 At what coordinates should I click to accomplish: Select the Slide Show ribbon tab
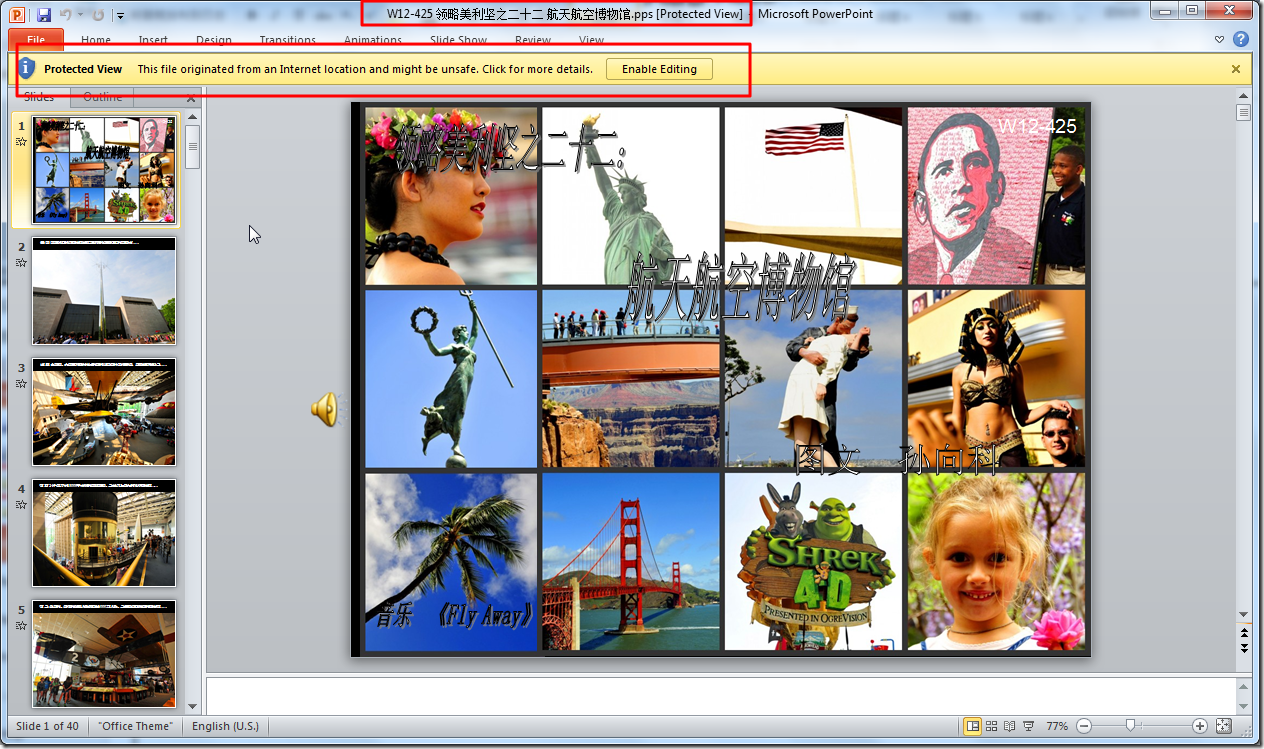459,40
